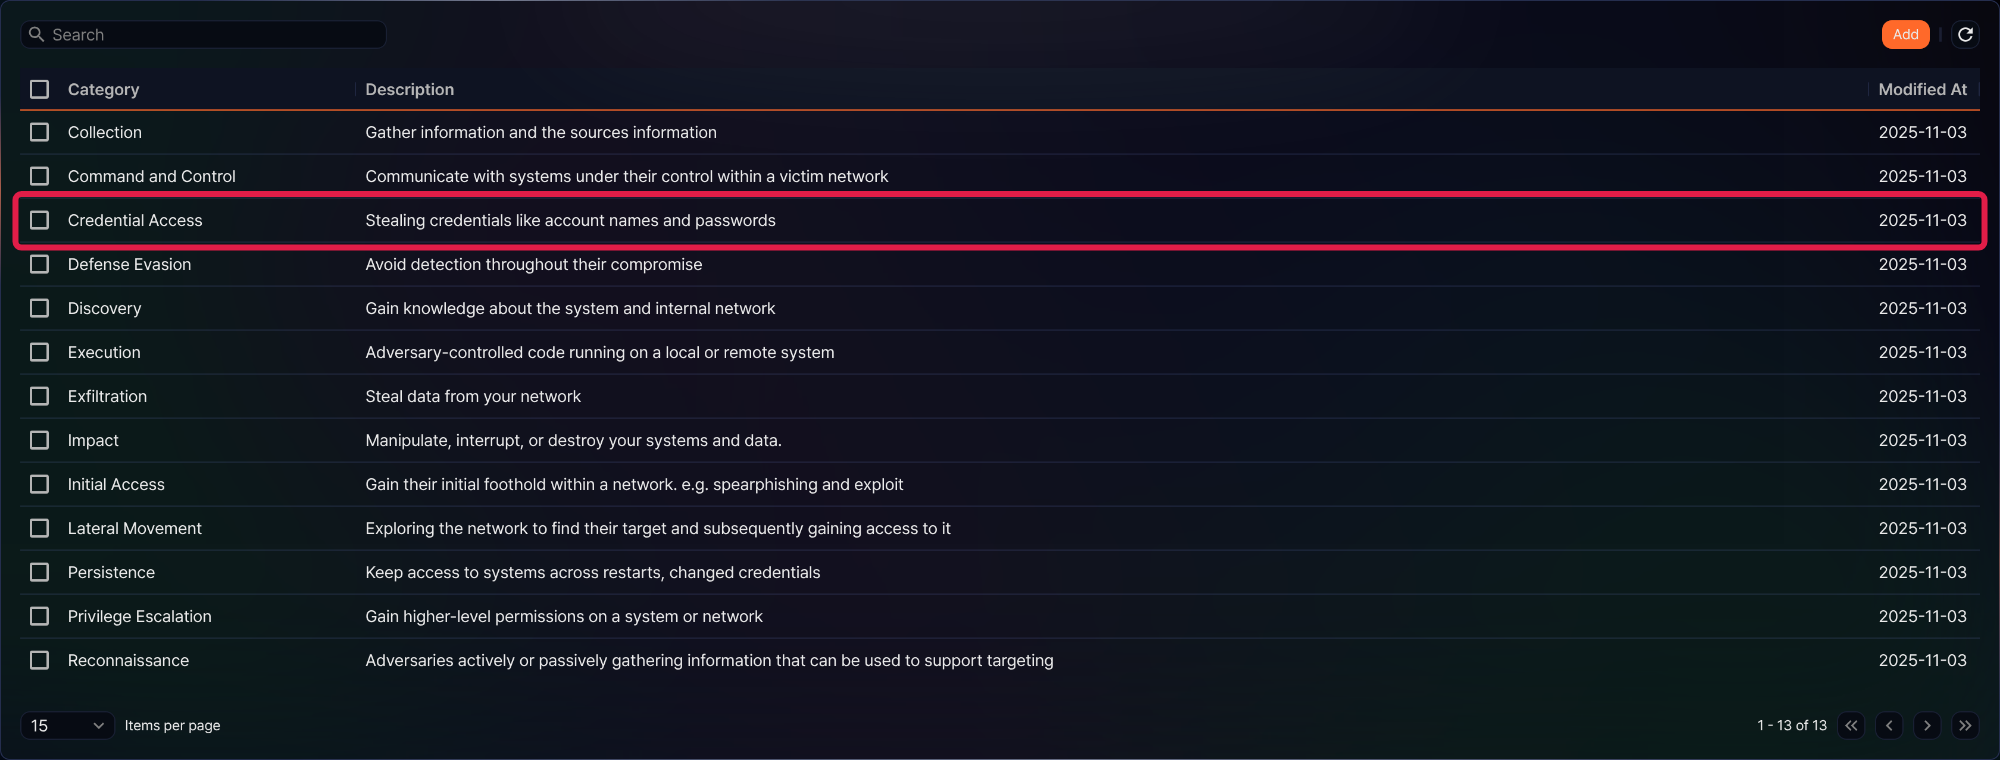The image size is (2000, 762).
Task: Sort by the Modified At column header
Action: point(1922,90)
